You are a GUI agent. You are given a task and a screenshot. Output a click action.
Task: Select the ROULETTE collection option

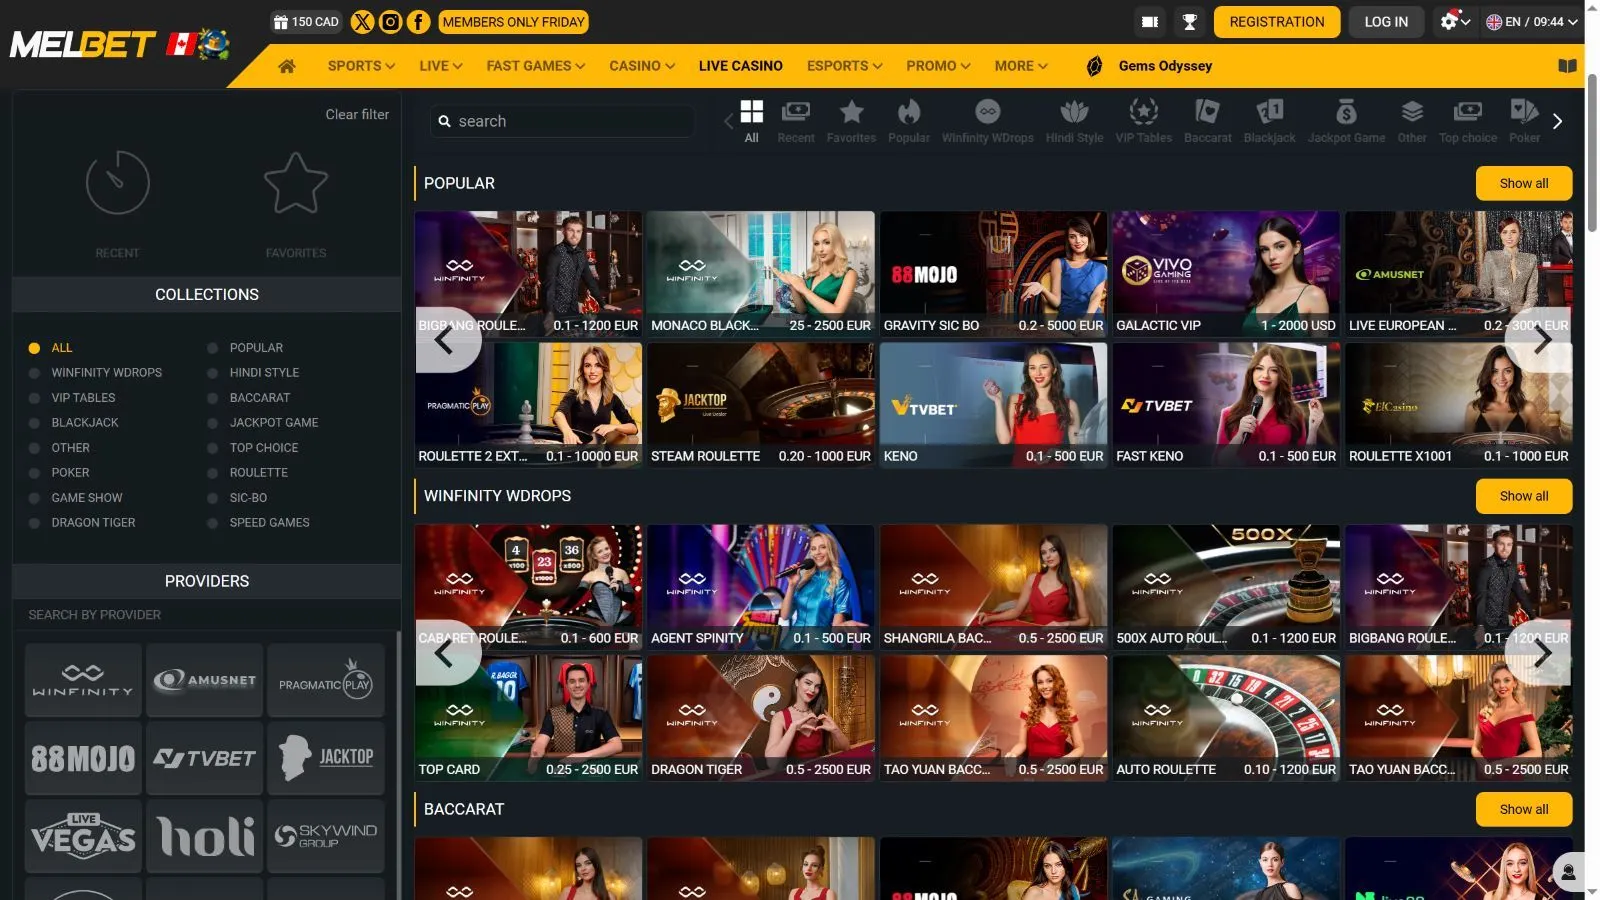point(248,473)
